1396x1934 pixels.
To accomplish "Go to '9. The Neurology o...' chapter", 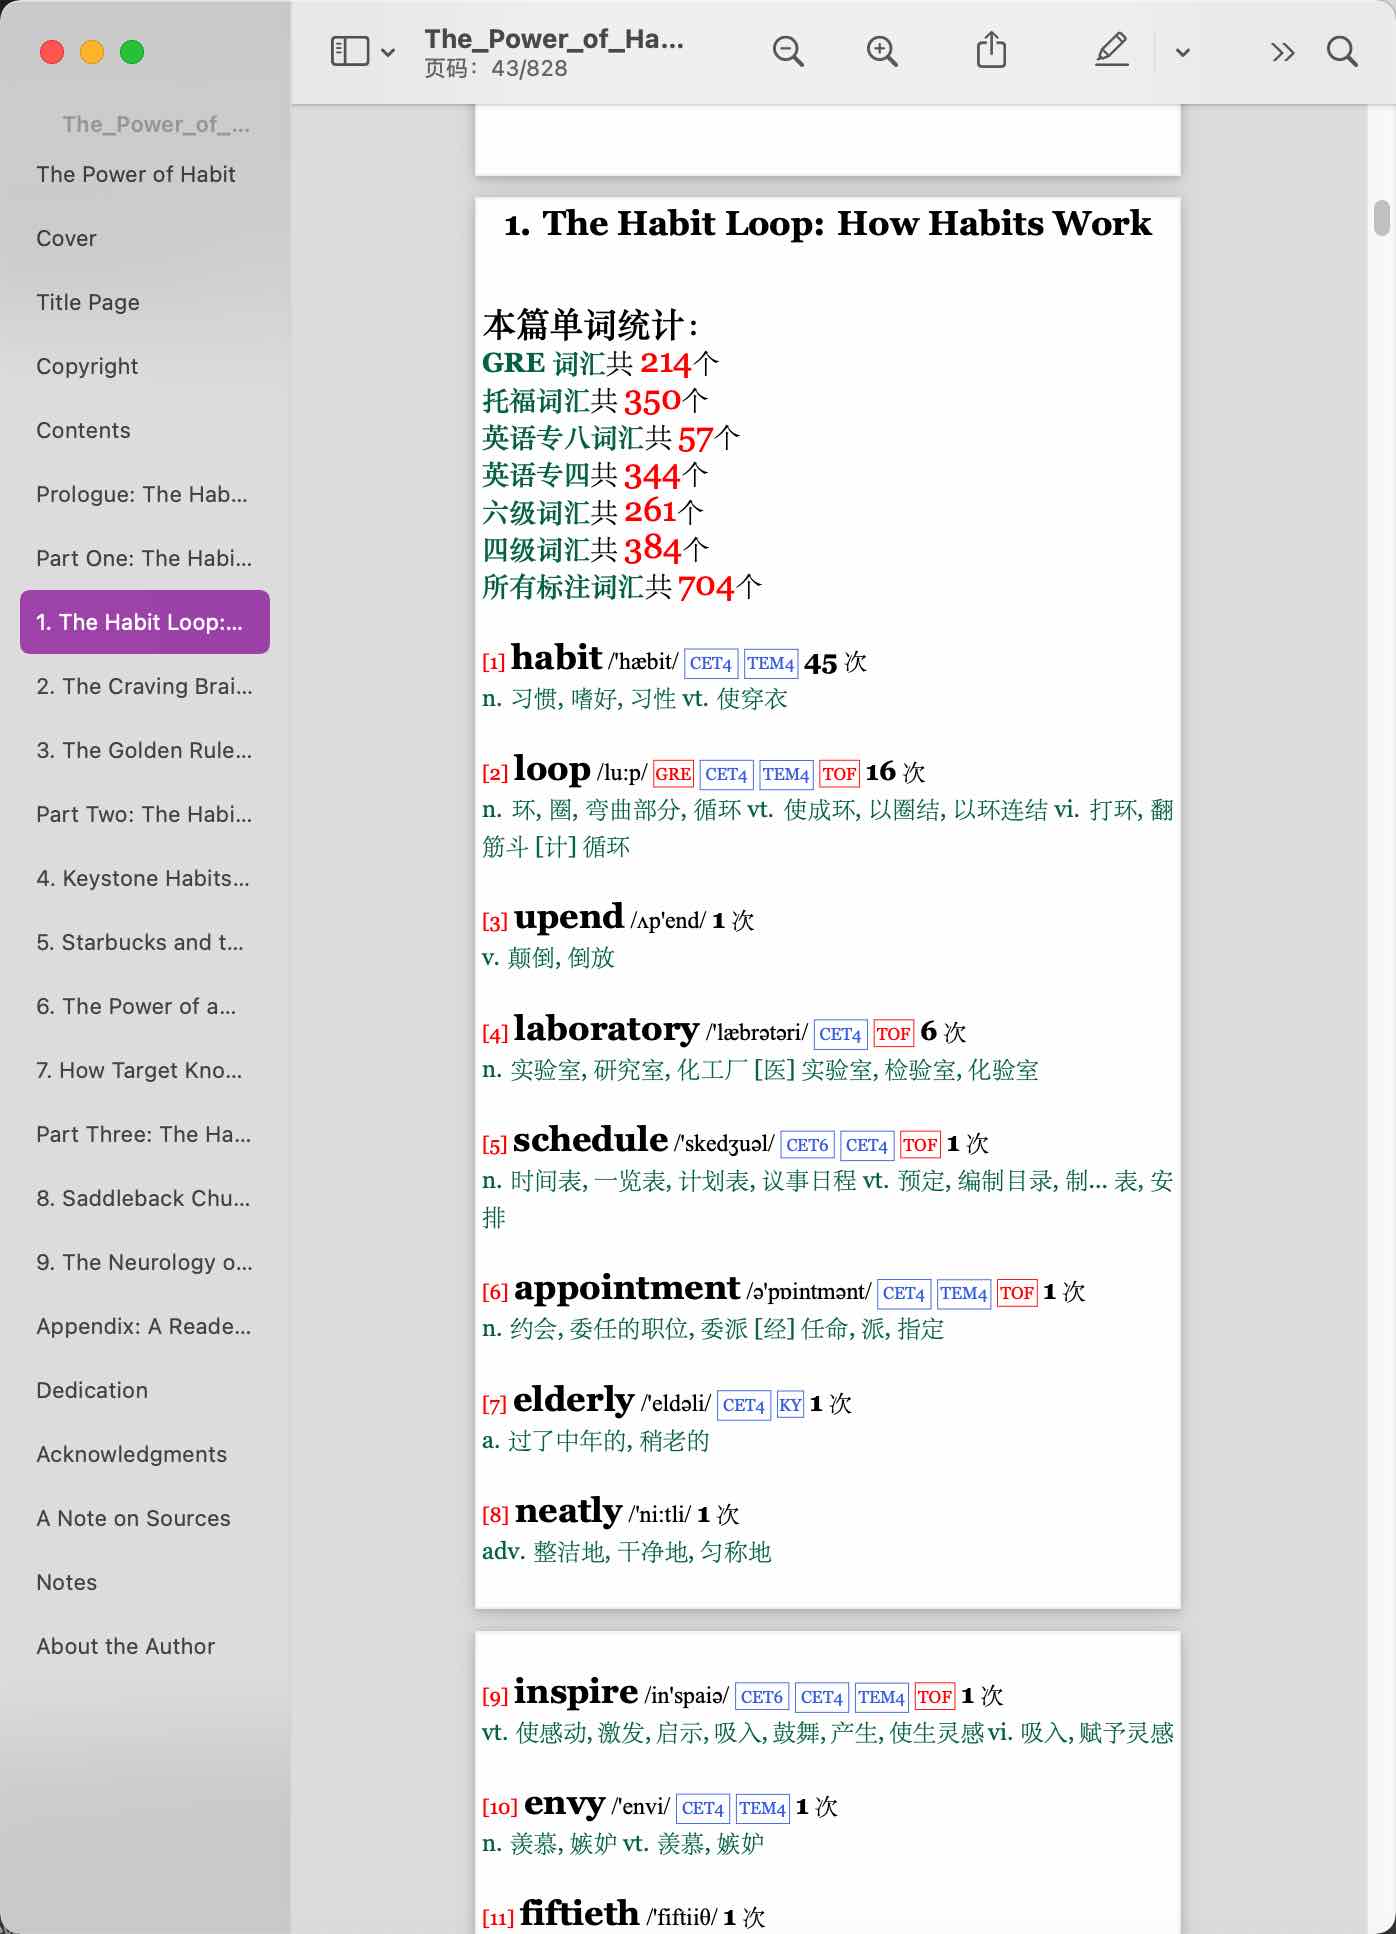I will pos(144,1262).
